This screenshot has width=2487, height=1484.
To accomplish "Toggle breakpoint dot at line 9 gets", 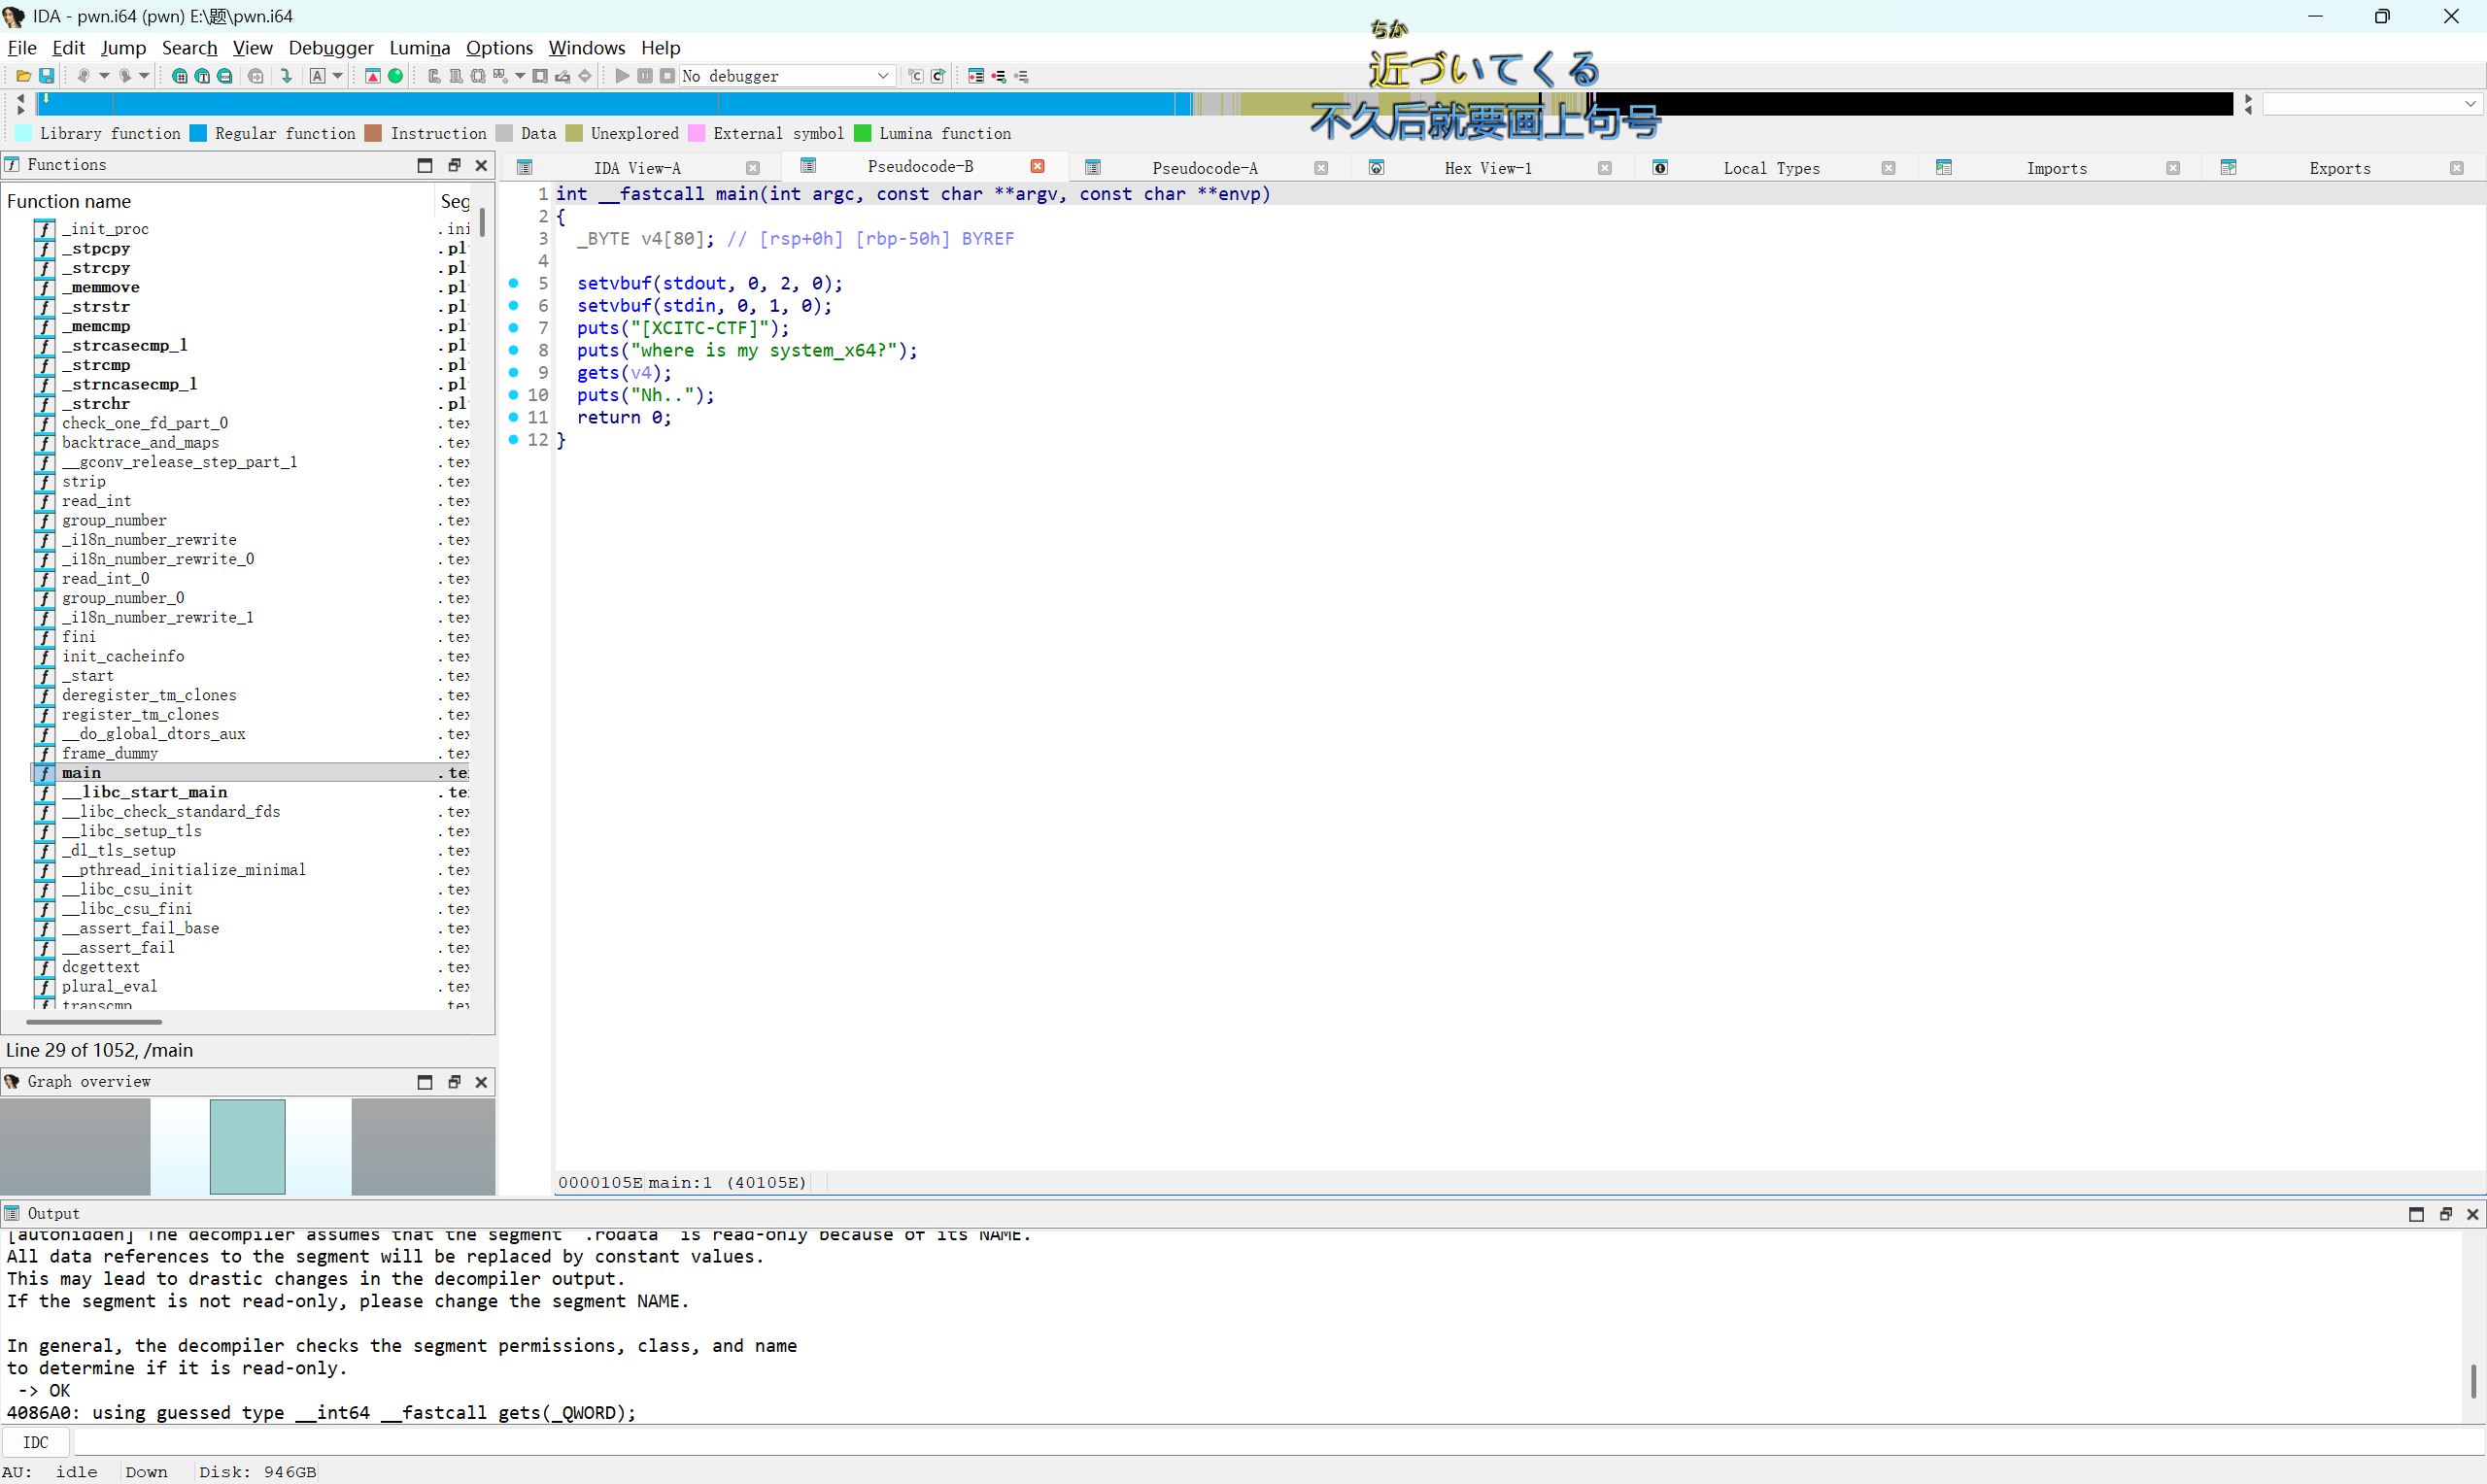I will (513, 372).
